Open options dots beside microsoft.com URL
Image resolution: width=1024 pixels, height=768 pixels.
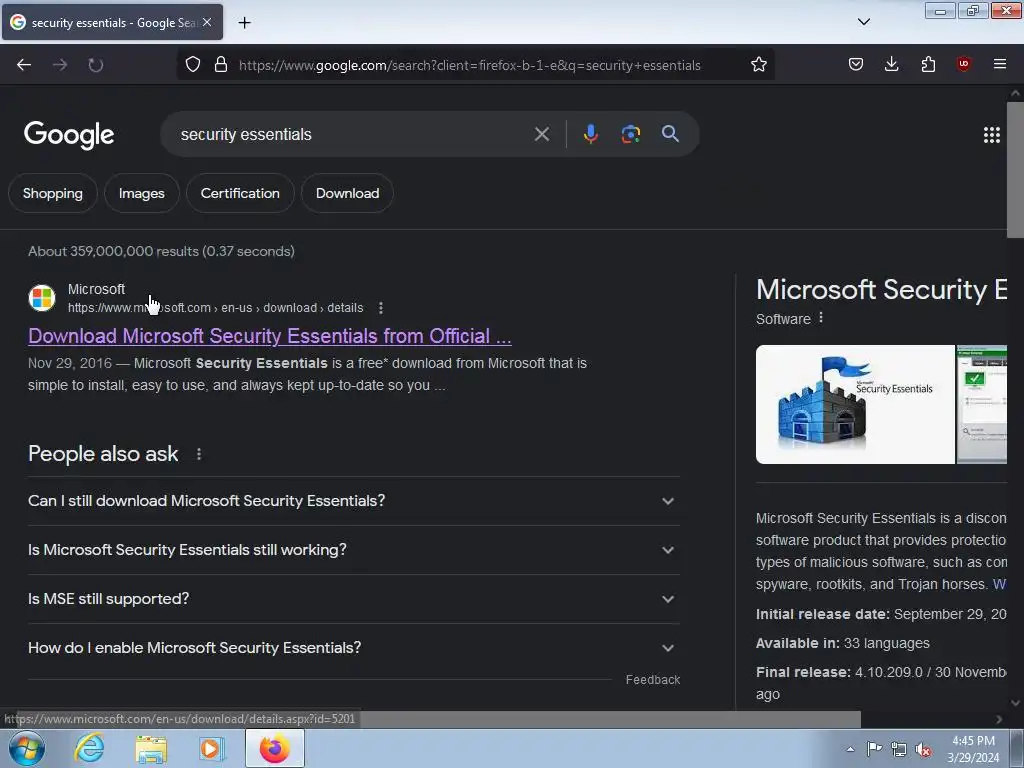pos(381,308)
